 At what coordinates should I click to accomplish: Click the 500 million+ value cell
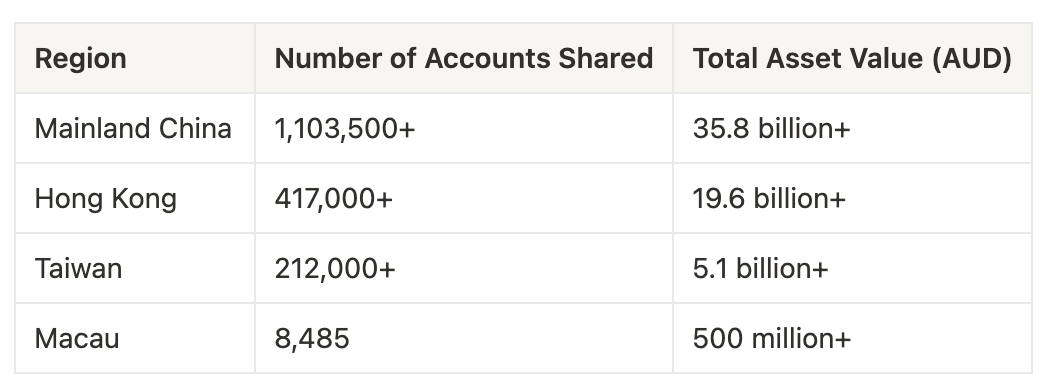coord(853,338)
